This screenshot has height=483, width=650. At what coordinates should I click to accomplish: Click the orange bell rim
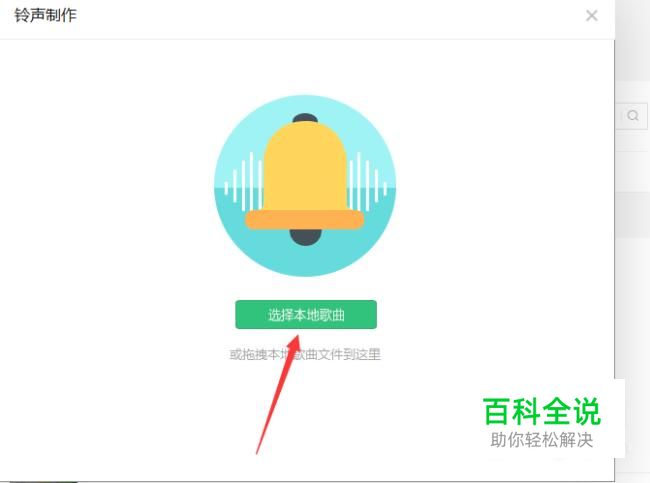[305, 220]
